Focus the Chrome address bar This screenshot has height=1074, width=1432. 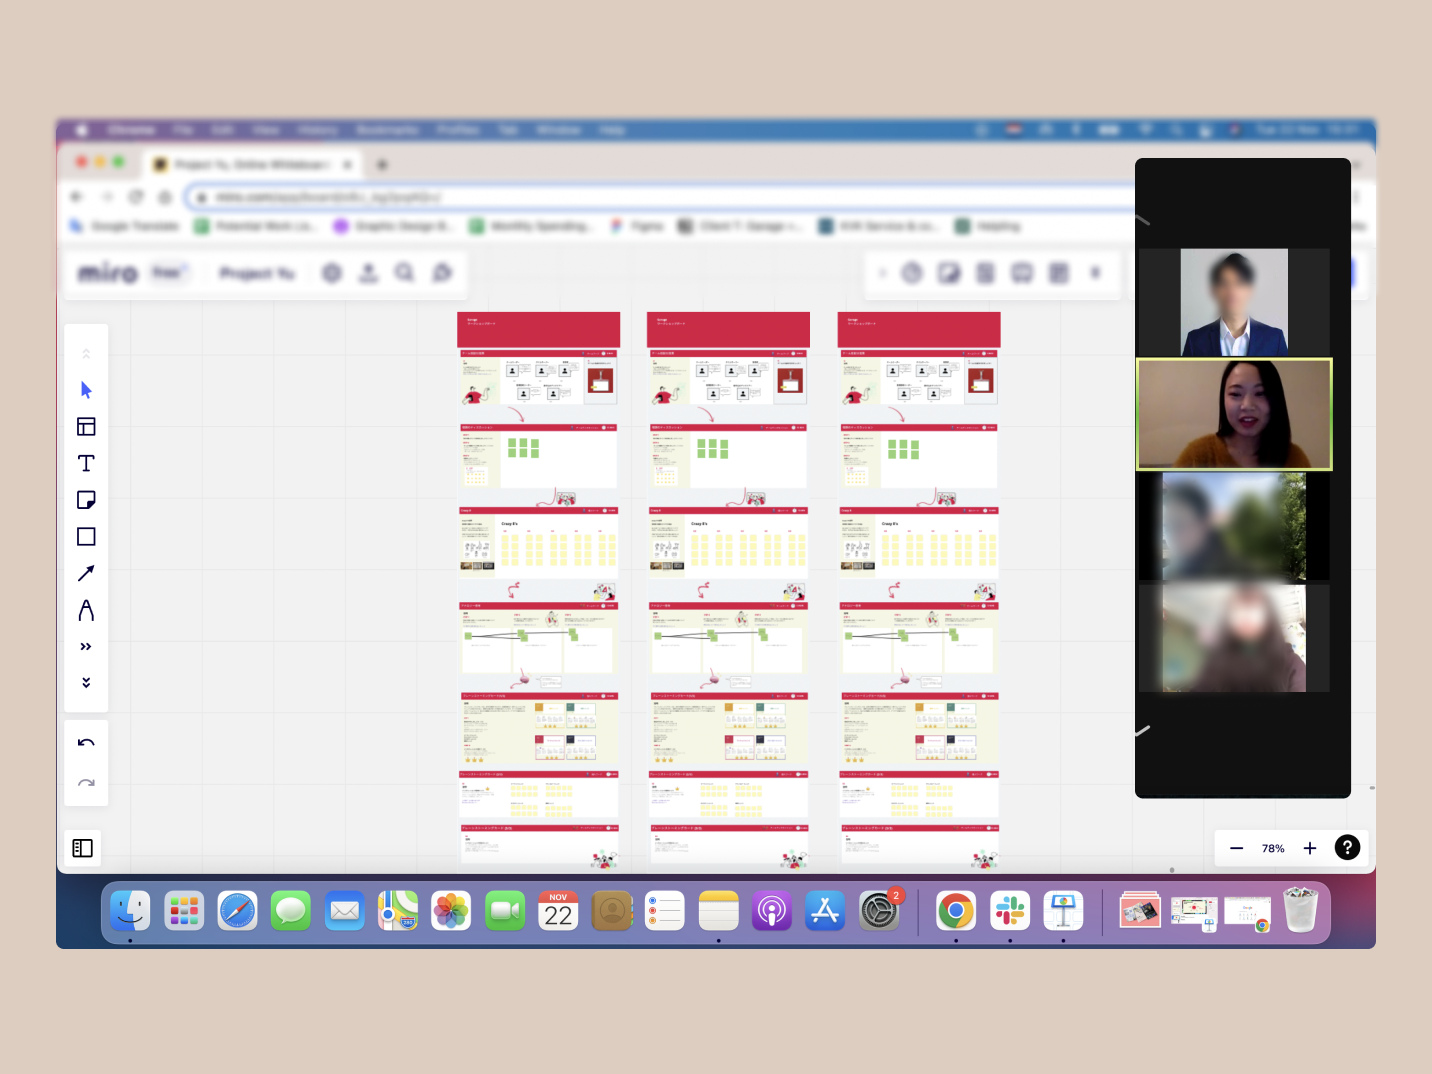pyautogui.click(x=660, y=197)
